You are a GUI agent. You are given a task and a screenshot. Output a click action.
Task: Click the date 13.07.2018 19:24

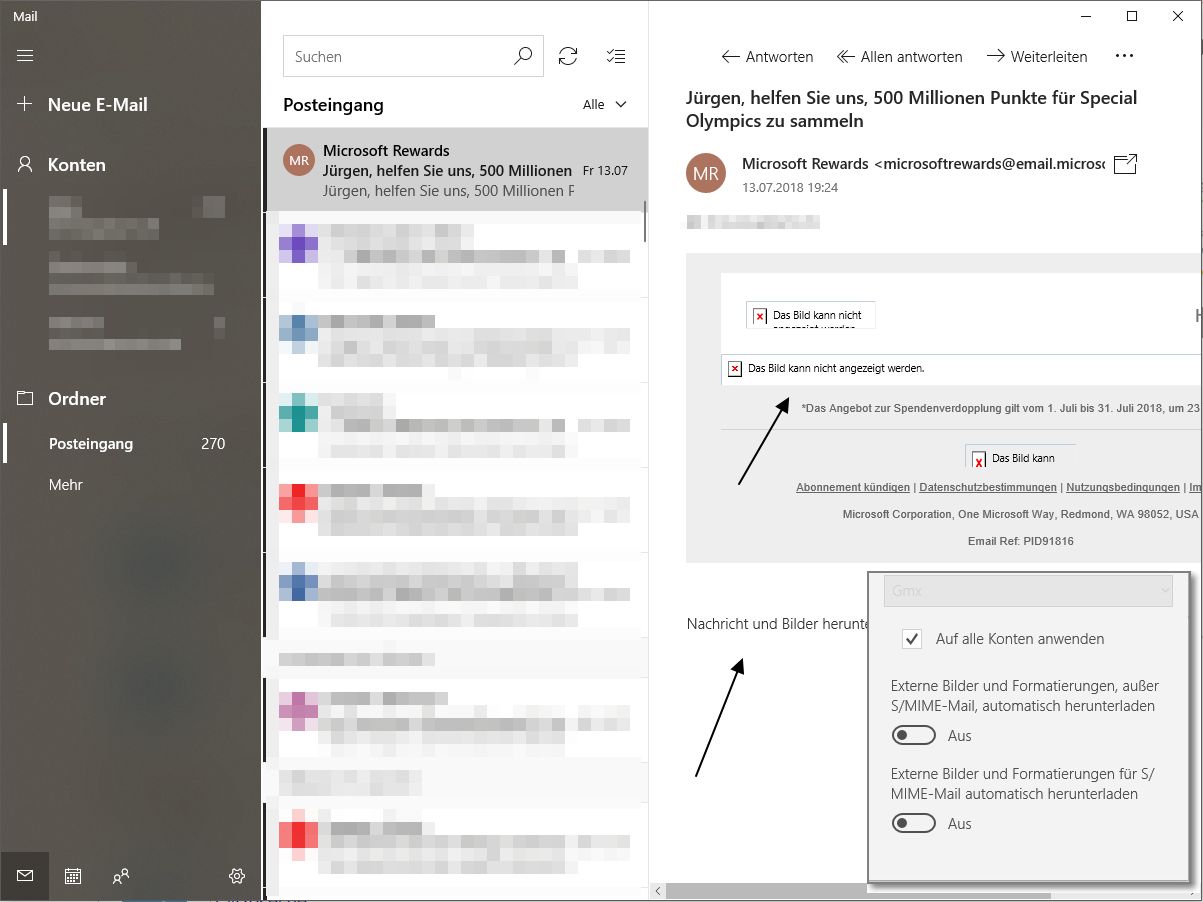[x=790, y=187]
